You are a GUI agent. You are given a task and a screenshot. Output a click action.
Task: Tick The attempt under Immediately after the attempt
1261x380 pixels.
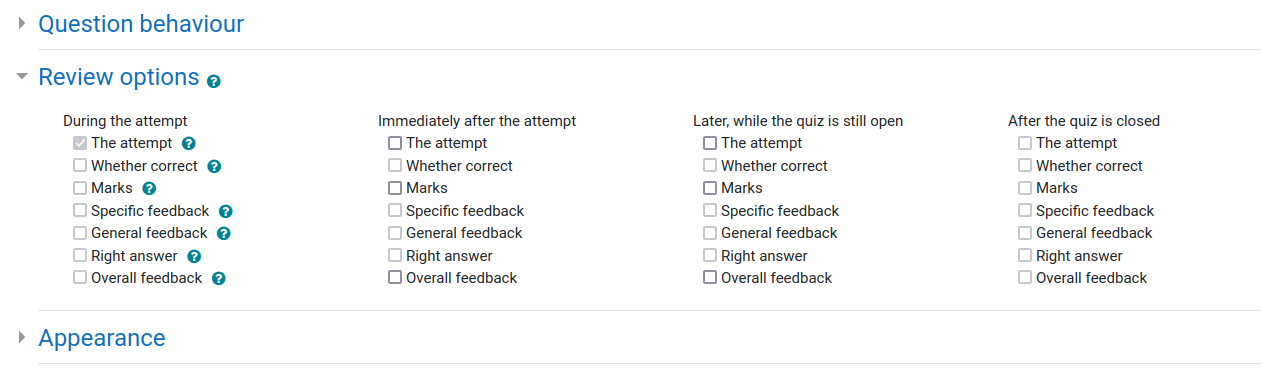(395, 143)
